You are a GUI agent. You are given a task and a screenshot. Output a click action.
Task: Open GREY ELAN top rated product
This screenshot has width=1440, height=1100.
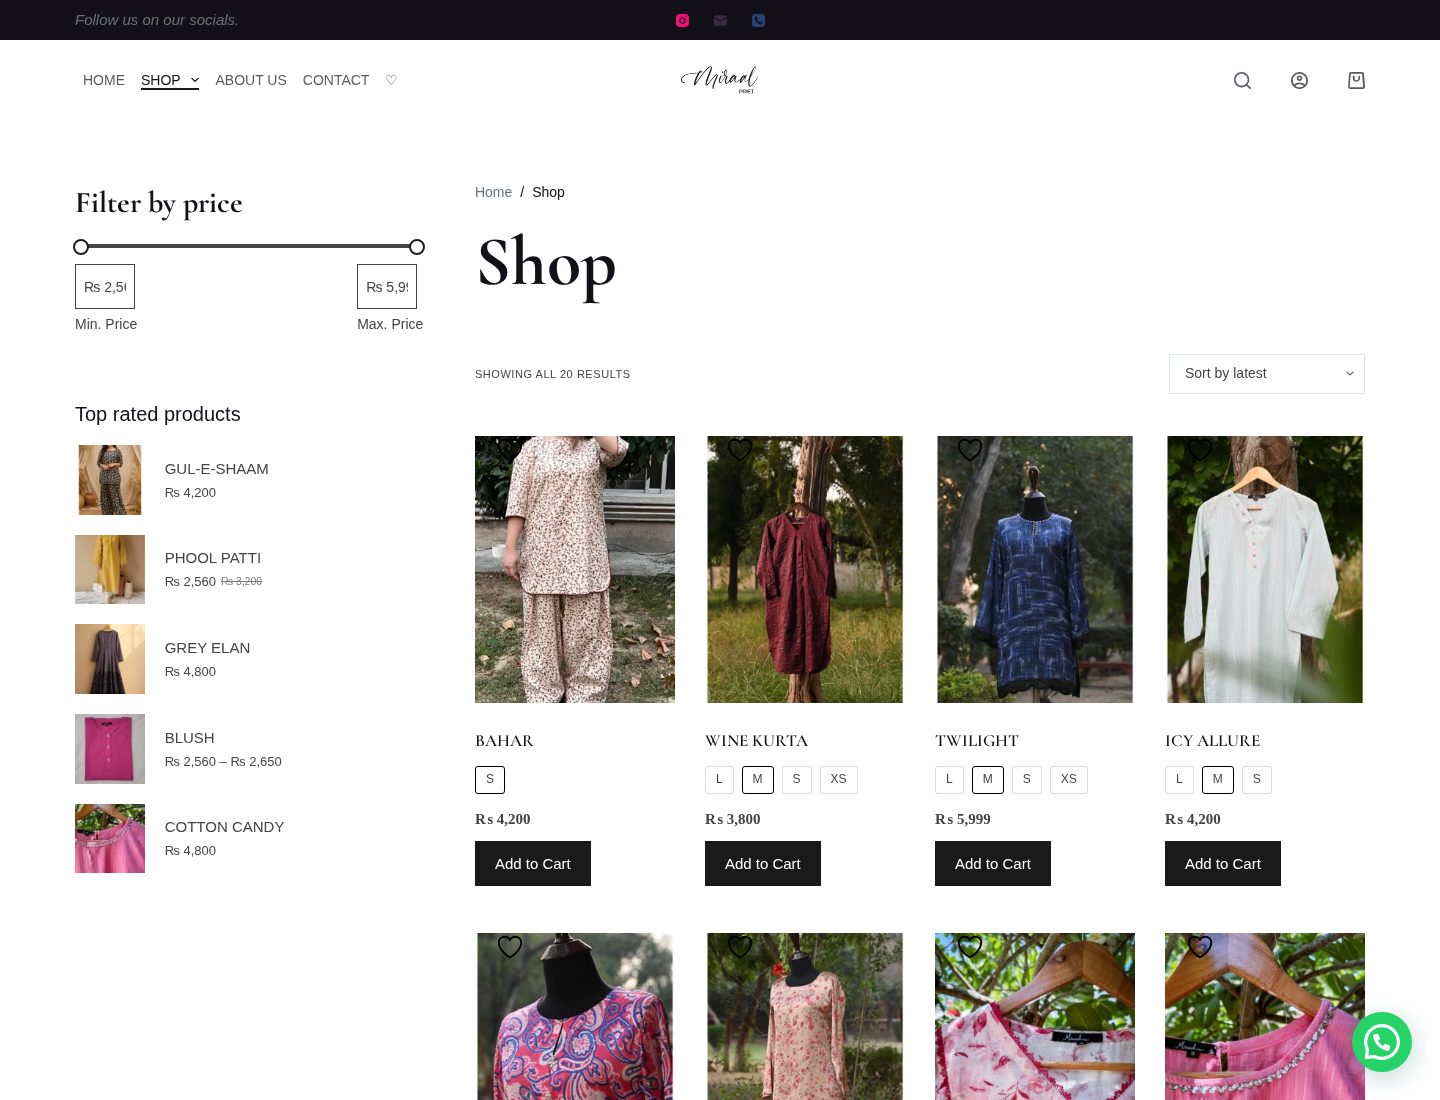point(208,648)
